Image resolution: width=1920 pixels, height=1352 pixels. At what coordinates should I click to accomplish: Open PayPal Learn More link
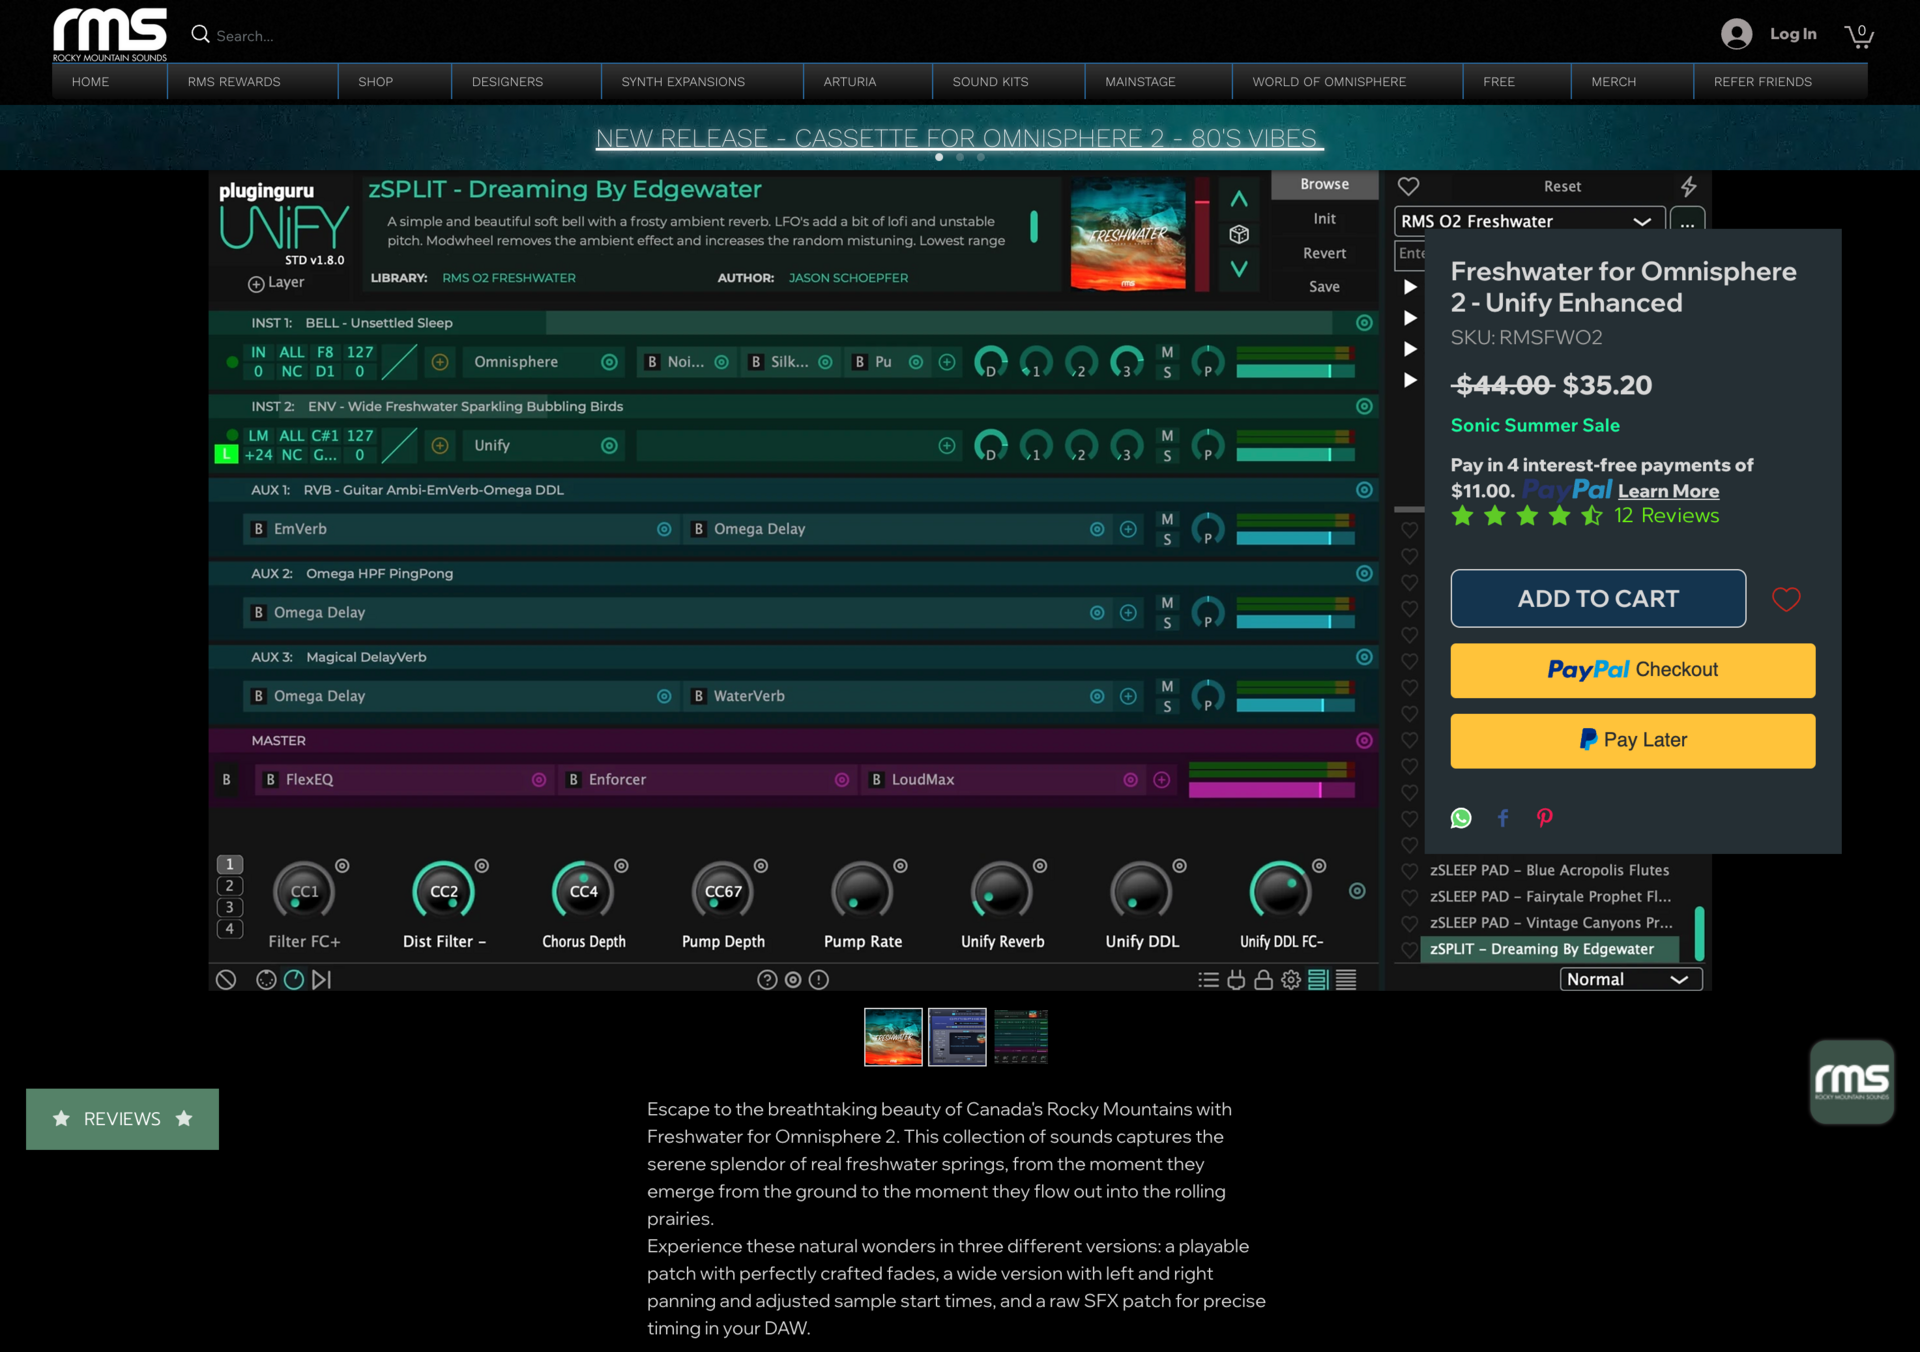pos(1668,491)
